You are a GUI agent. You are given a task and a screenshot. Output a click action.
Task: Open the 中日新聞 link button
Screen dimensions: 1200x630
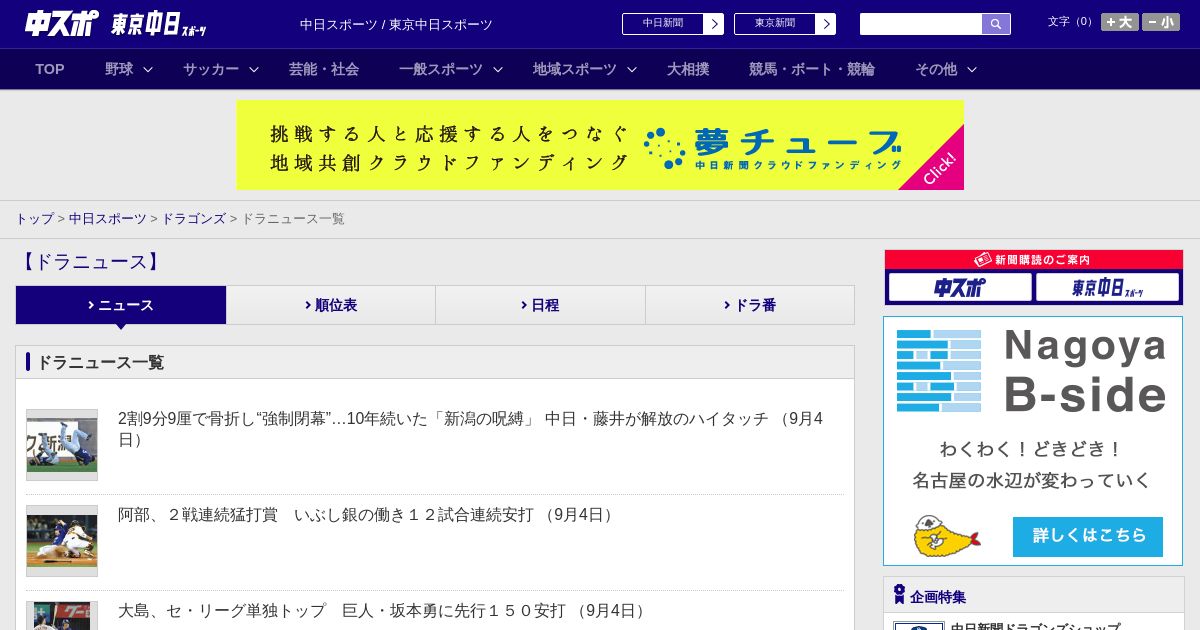click(673, 24)
